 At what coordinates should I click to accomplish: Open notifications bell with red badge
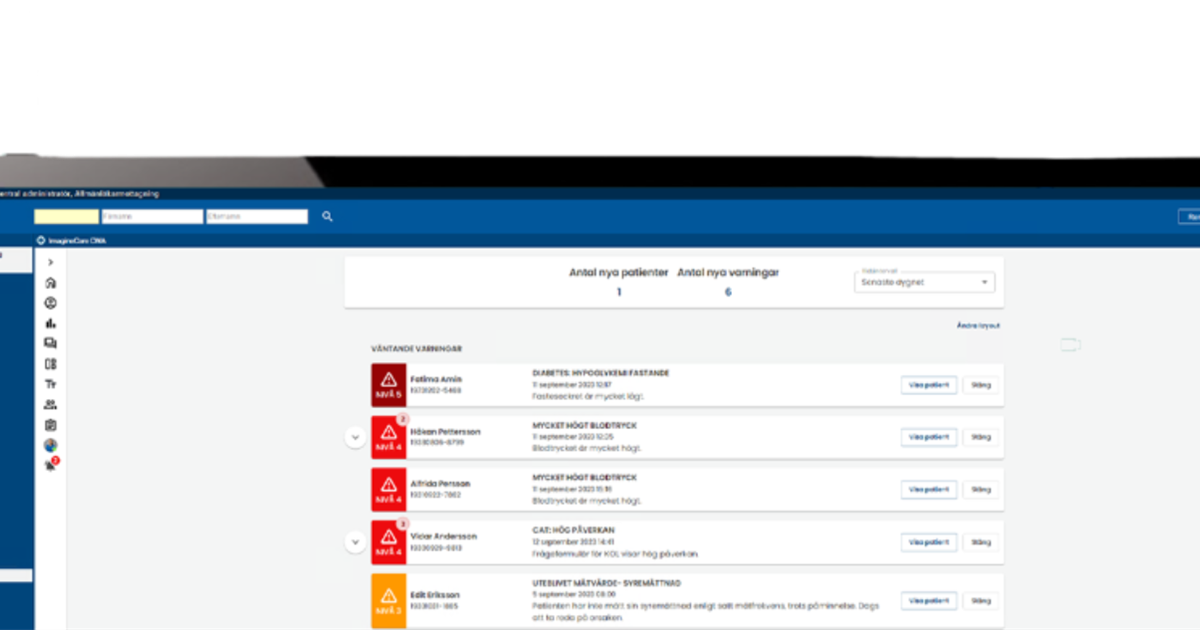50,464
